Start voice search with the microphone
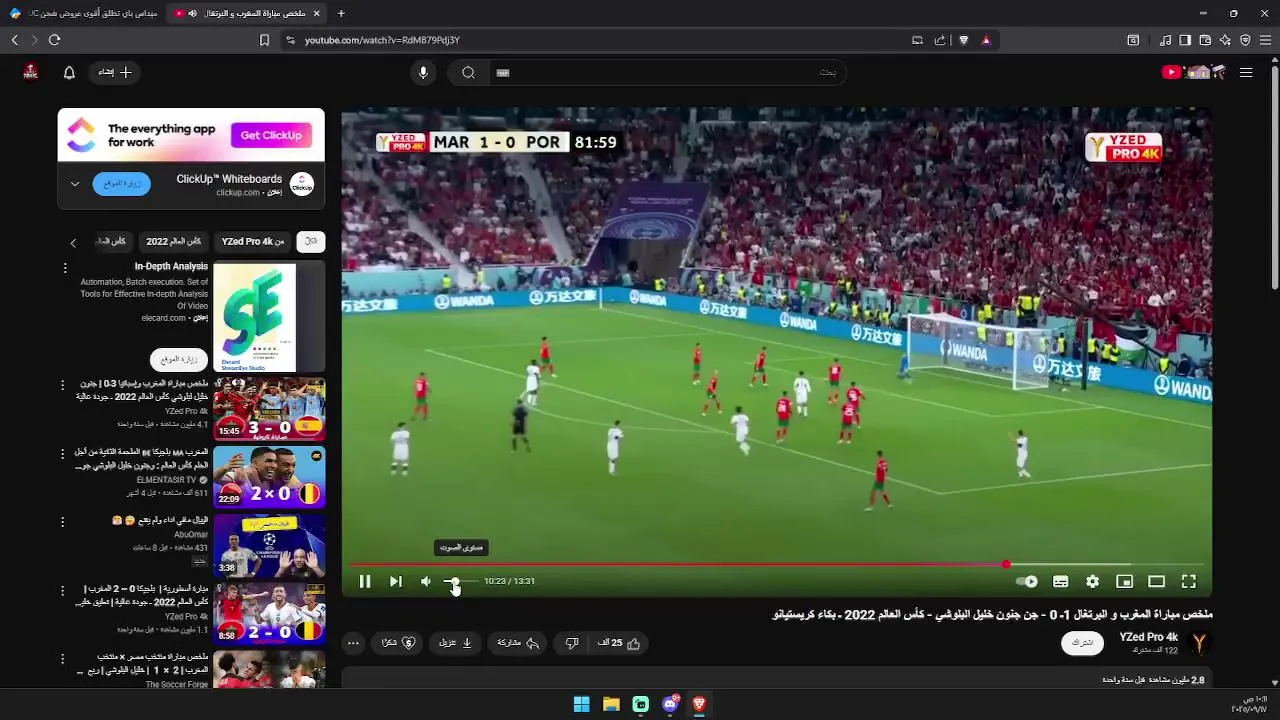The image size is (1280, 720). pyautogui.click(x=423, y=72)
